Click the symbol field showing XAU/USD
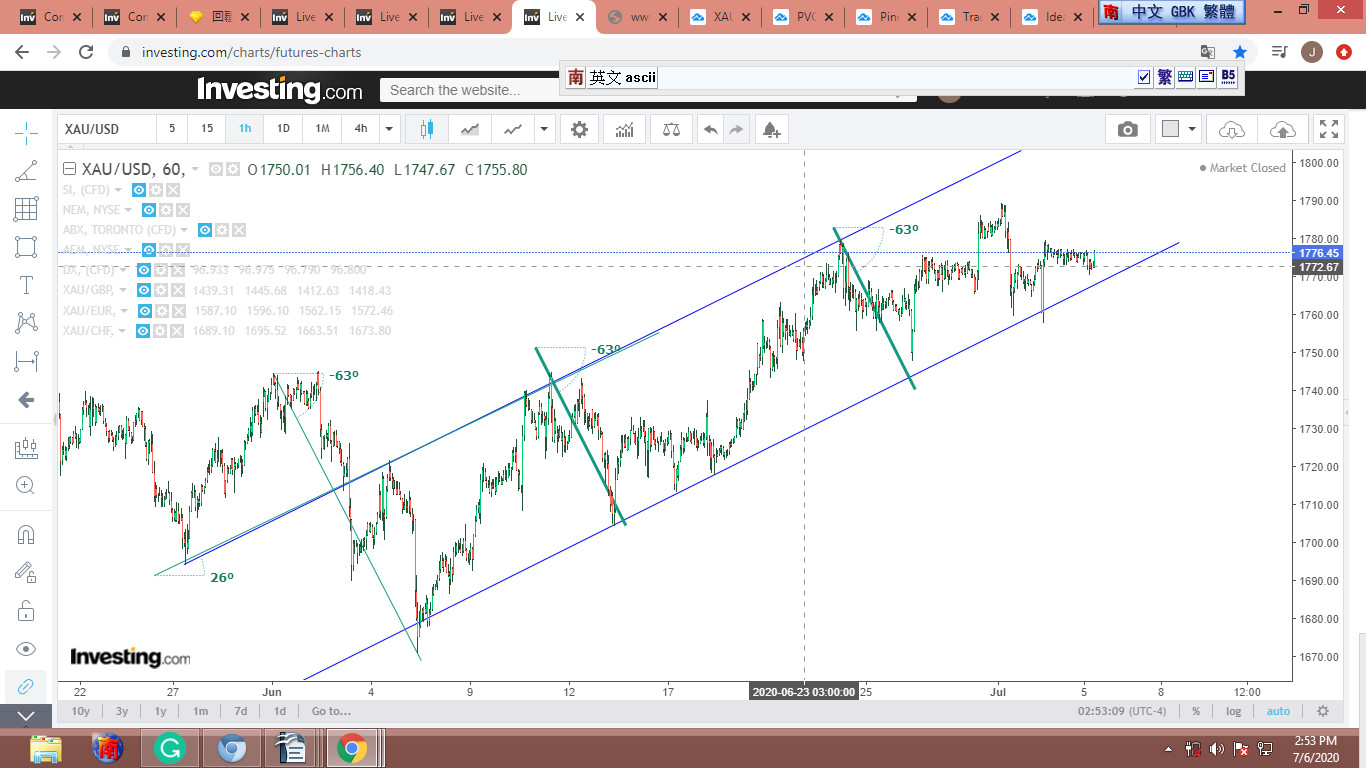 click(107, 129)
